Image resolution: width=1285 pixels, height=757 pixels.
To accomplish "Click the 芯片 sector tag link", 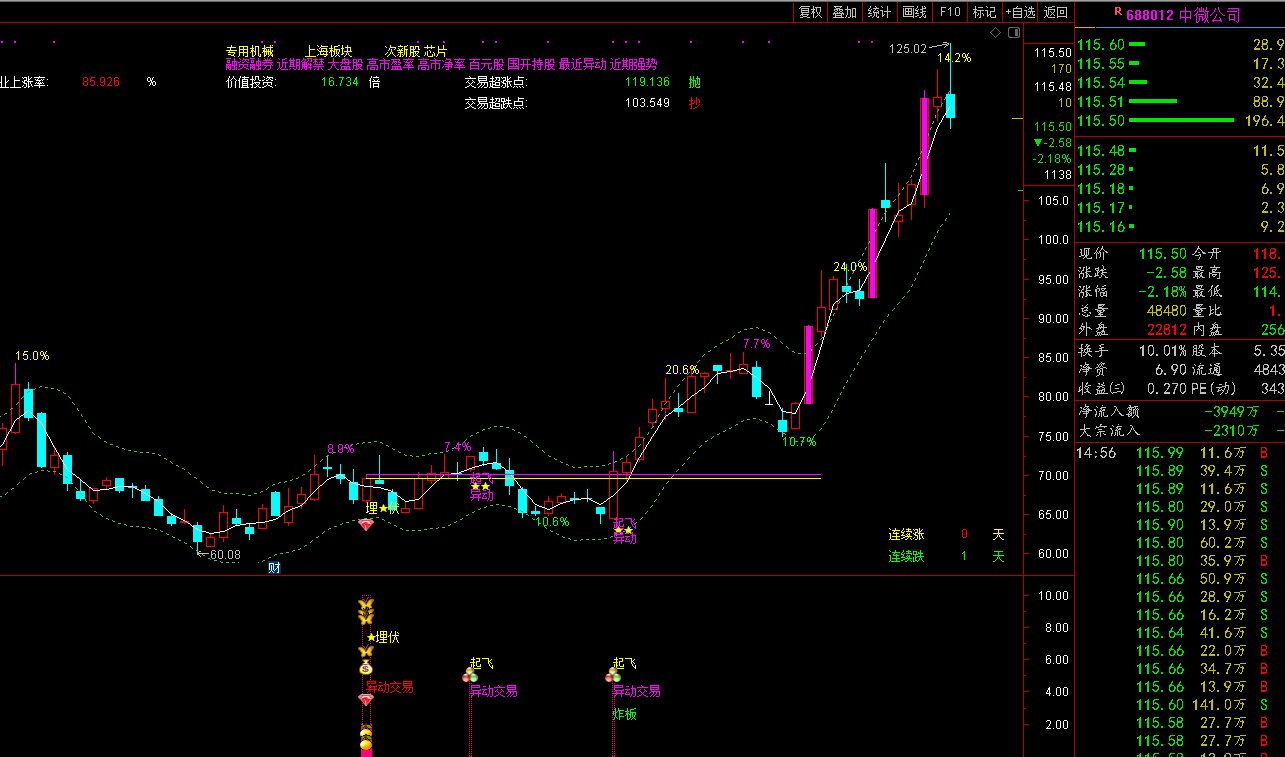I will pos(435,51).
